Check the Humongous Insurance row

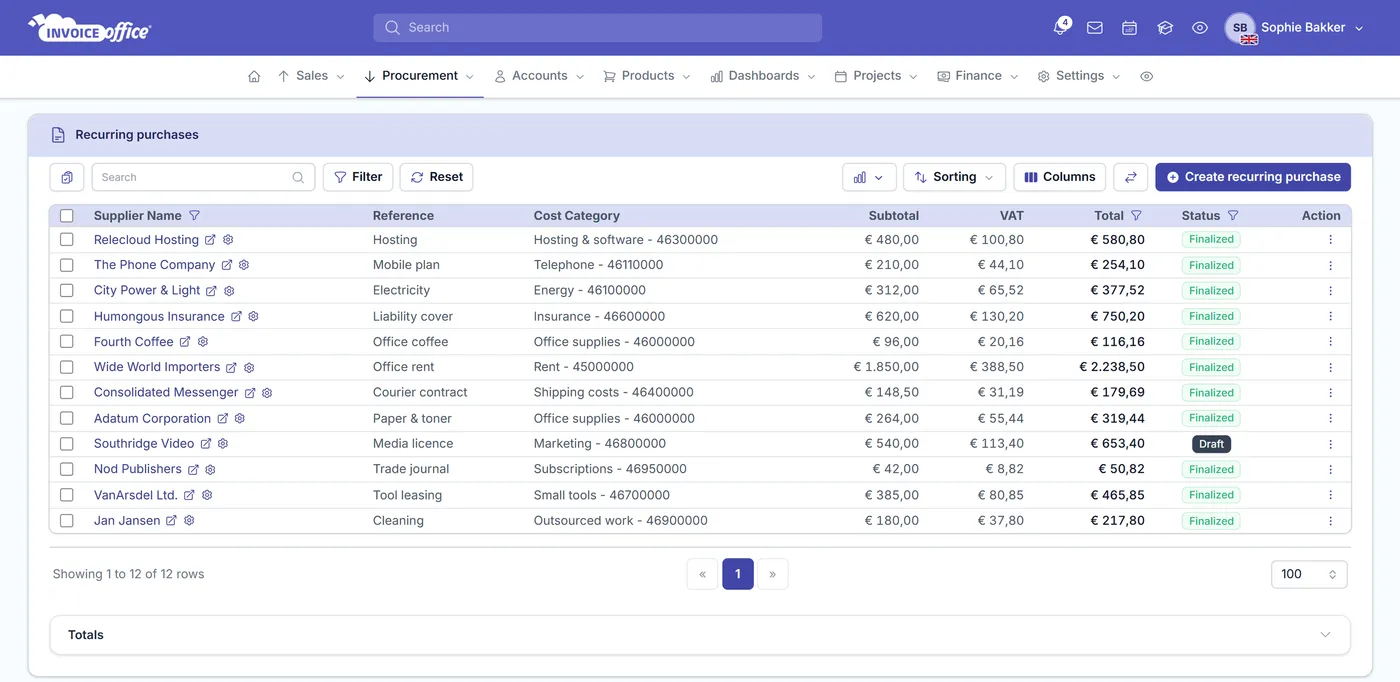(x=67, y=316)
